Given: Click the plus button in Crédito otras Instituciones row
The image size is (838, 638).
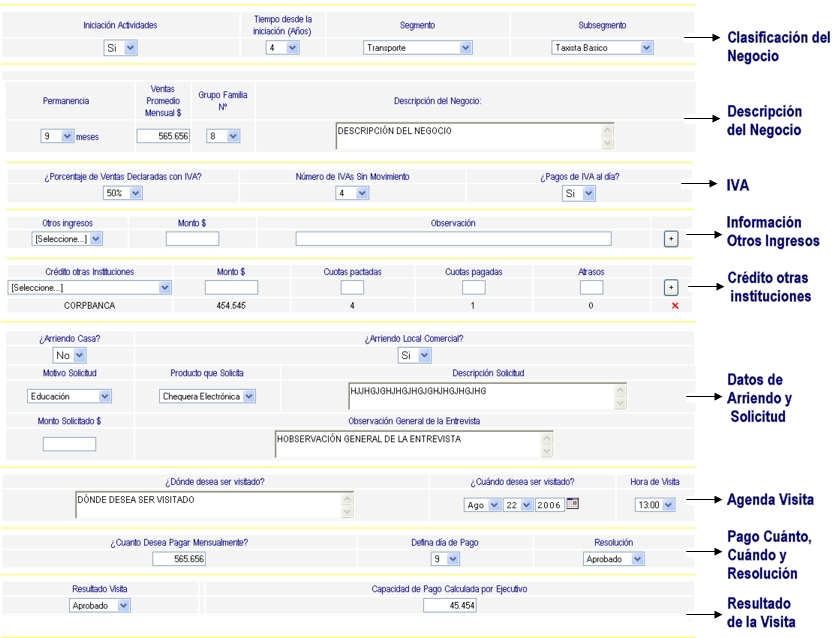Looking at the screenshot, I should pyautogui.click(x=671, y=287).
